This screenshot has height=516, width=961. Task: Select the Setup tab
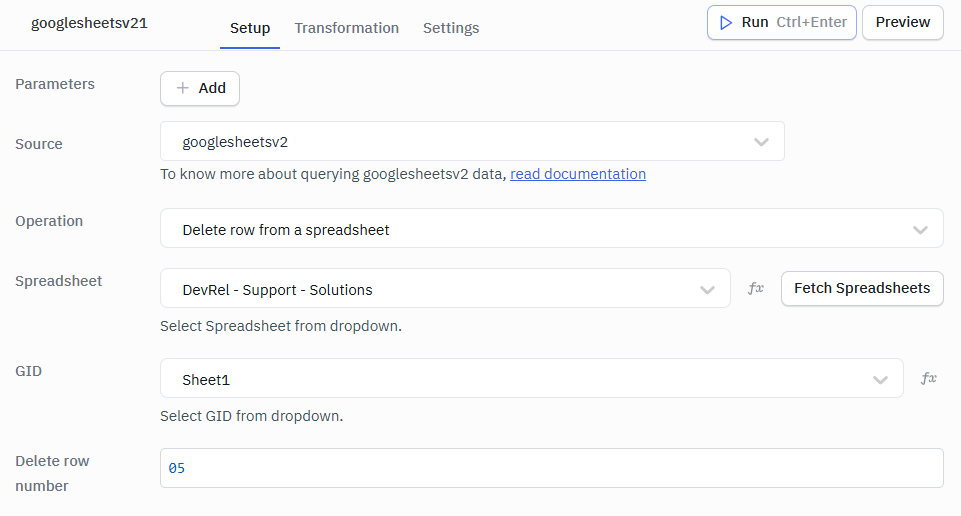click(x=250, y=28)
